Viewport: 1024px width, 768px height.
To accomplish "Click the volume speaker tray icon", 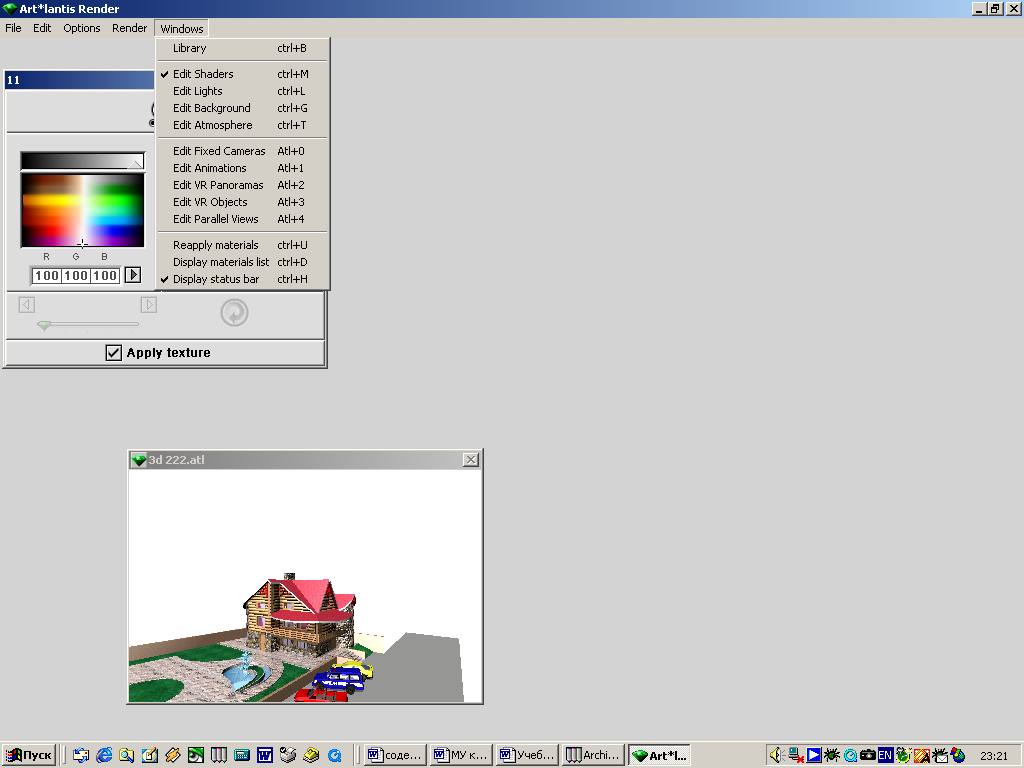I will [776, 755].
